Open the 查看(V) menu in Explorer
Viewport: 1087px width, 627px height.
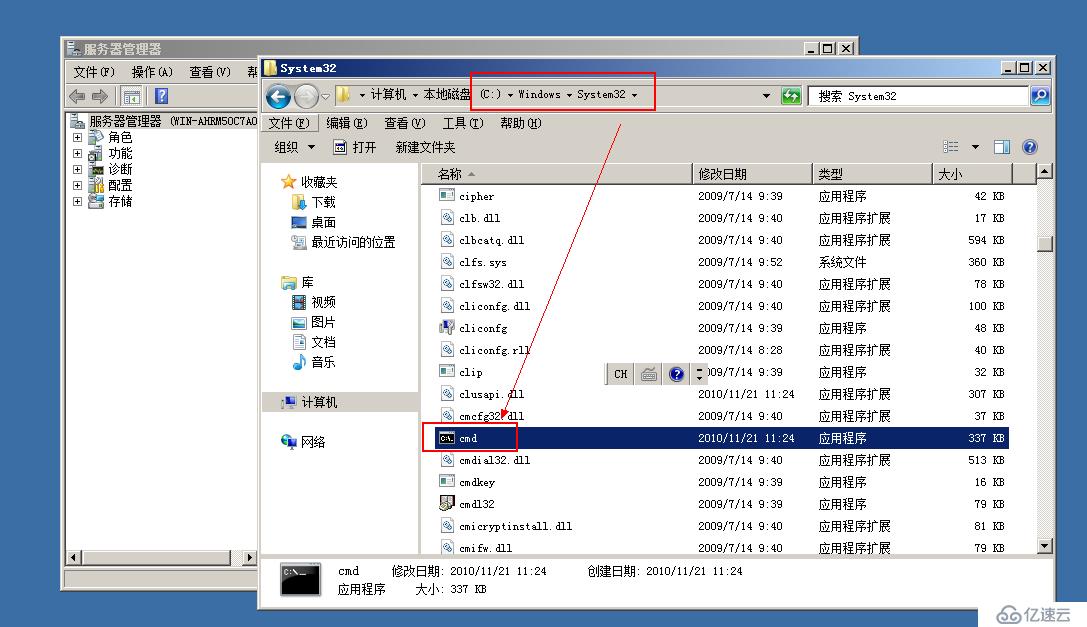point(405,123)
